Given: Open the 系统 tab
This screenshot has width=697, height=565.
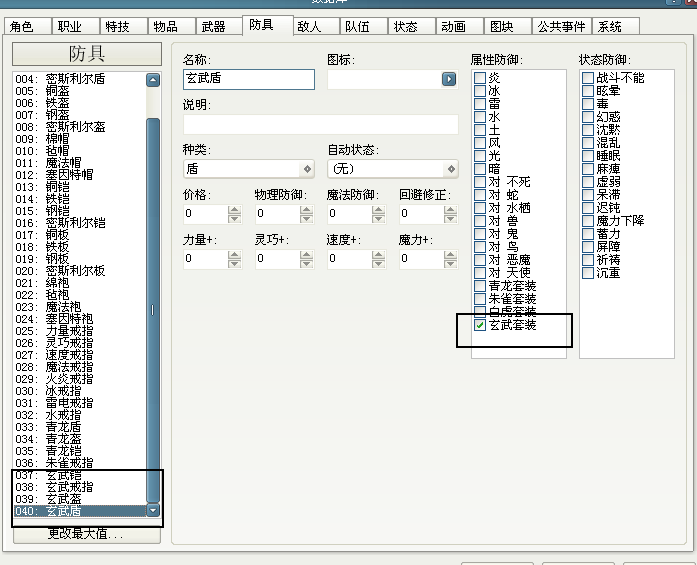Looking at the screenshot, I should [616, 26].
